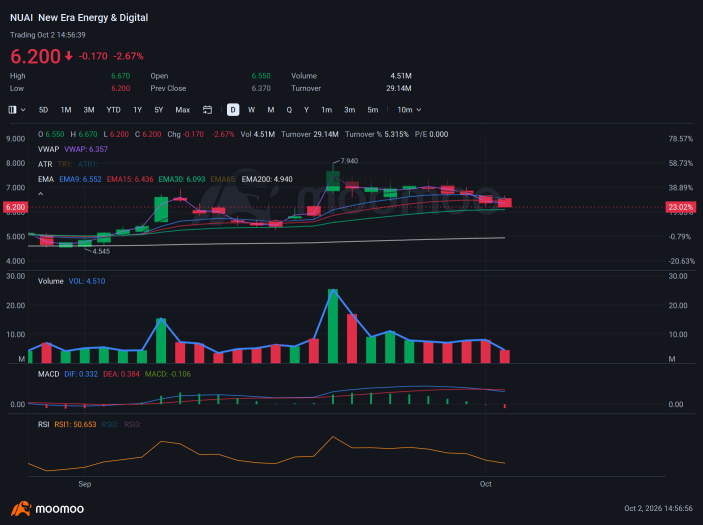Click the DEA: 0.384 value

click(121, 374)
